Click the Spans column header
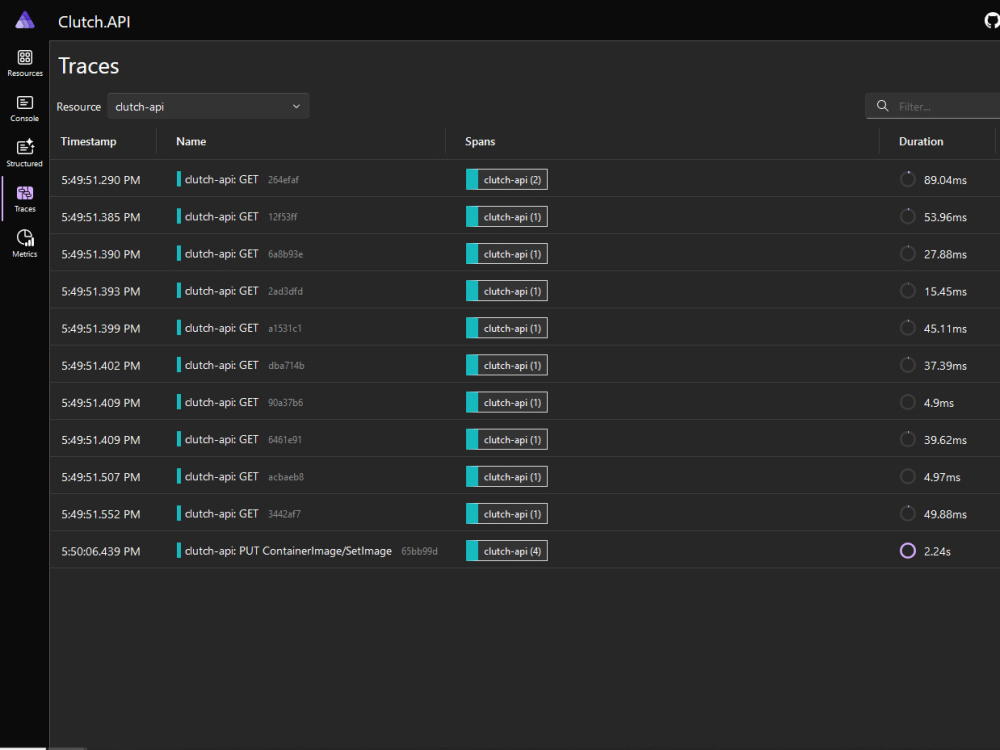The image size is (1000, 750). tap(480, 142)
